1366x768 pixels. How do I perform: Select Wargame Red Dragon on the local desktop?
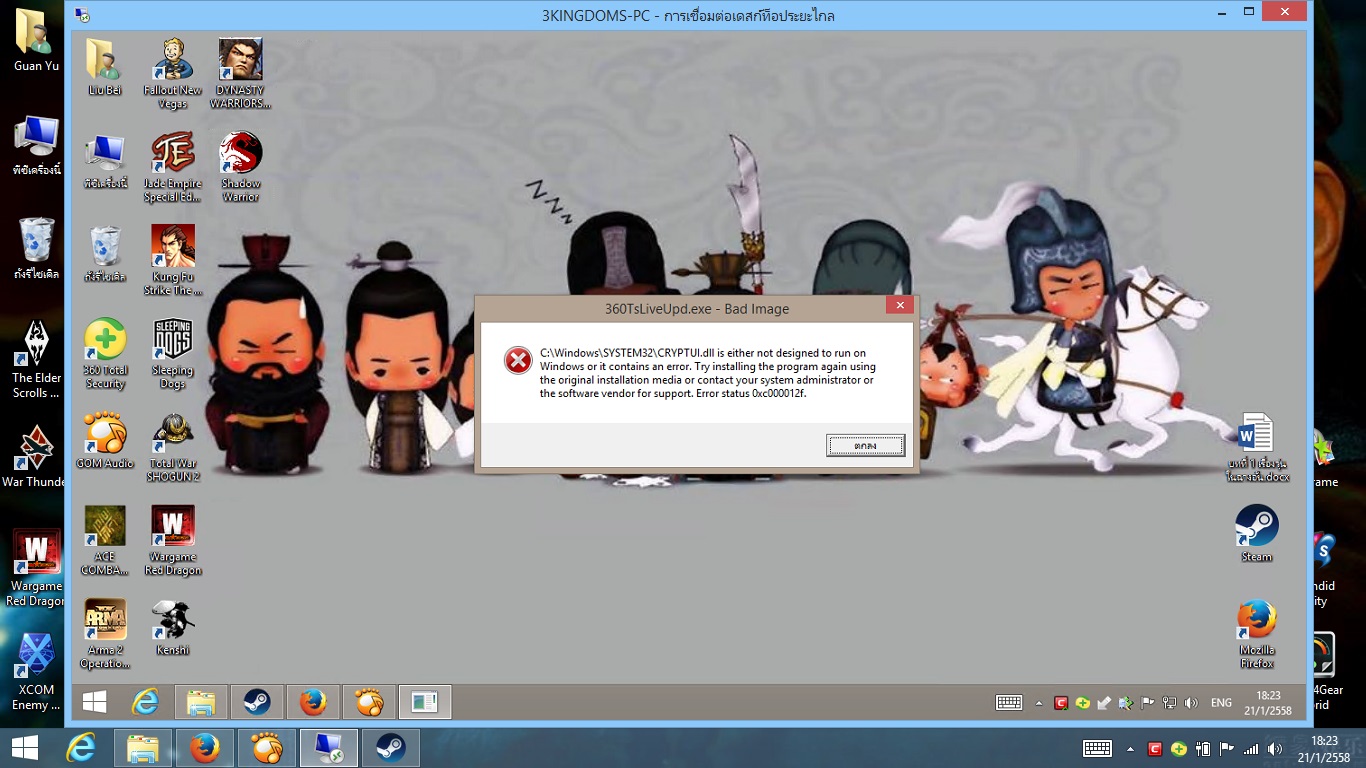click(x=36, y=567)
